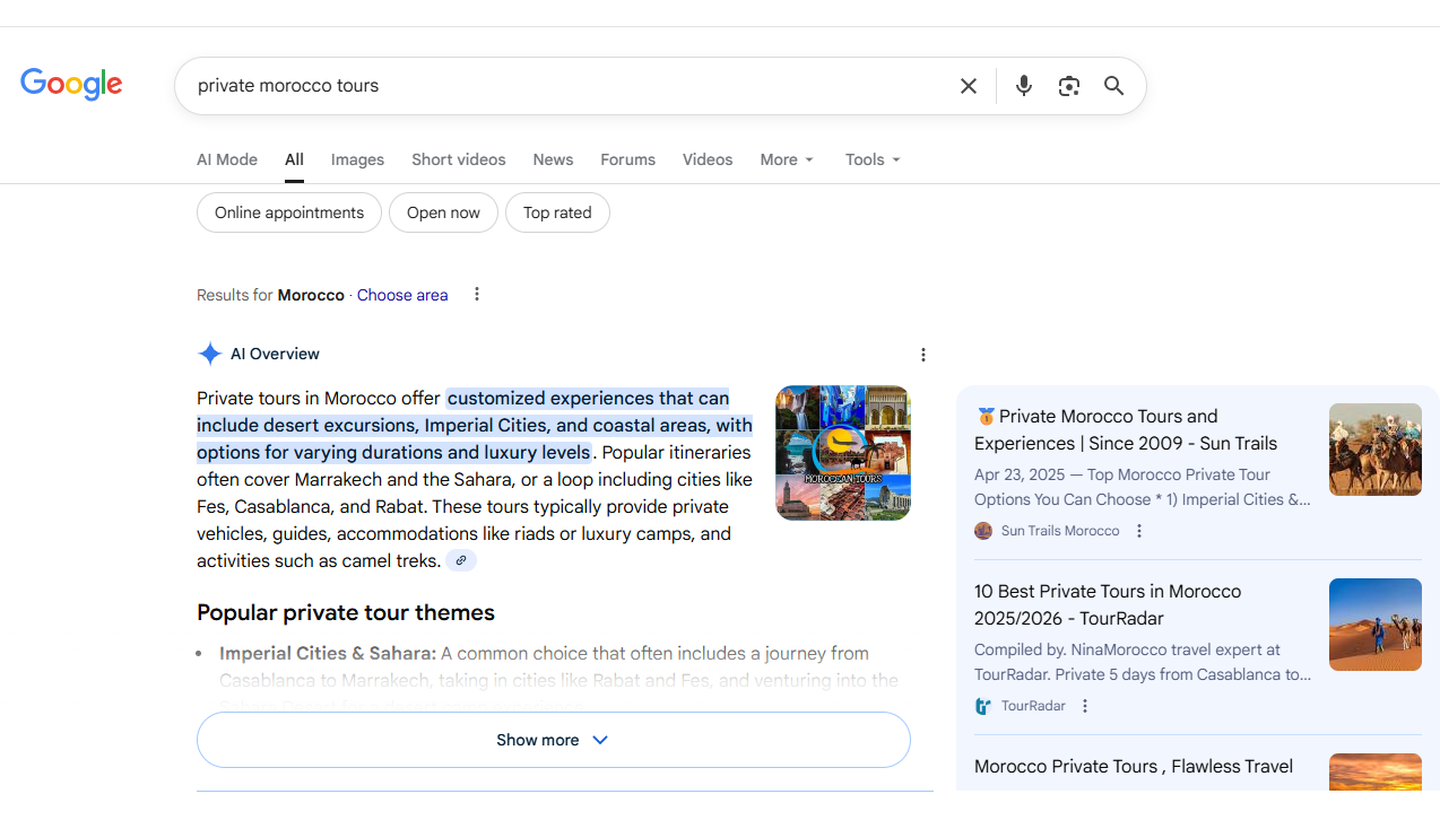Open Morocco Private Tours, Flawless Travel link
This screenshot has height=820, width=1440.
click(x=1134, y=767)
